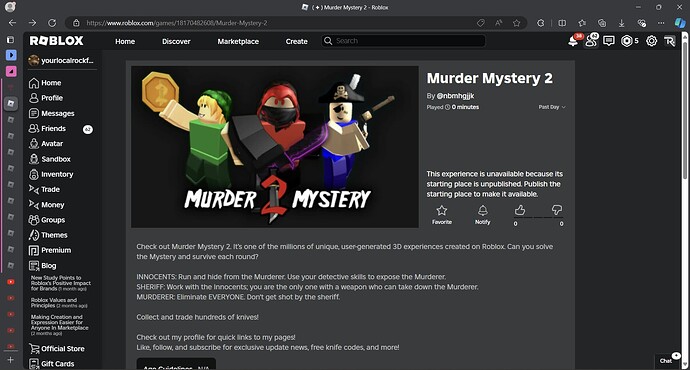Screen dimensions: 690x370
Task: Open the browser profile avatar
Action: pos(10,7)
